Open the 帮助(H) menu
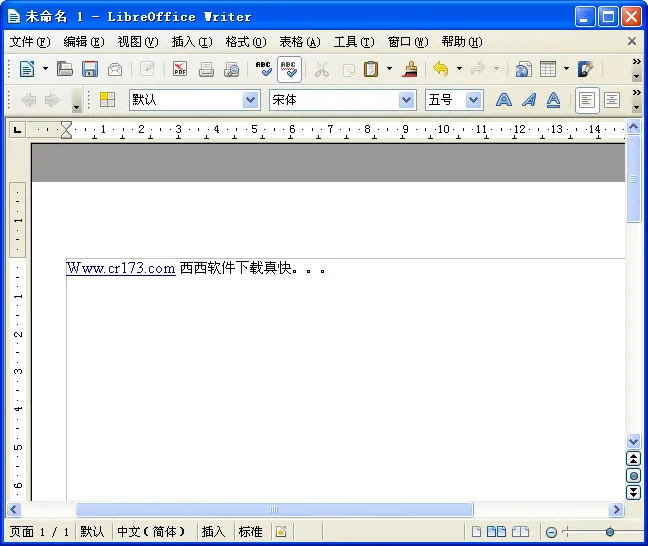 (x=462, y=42)
